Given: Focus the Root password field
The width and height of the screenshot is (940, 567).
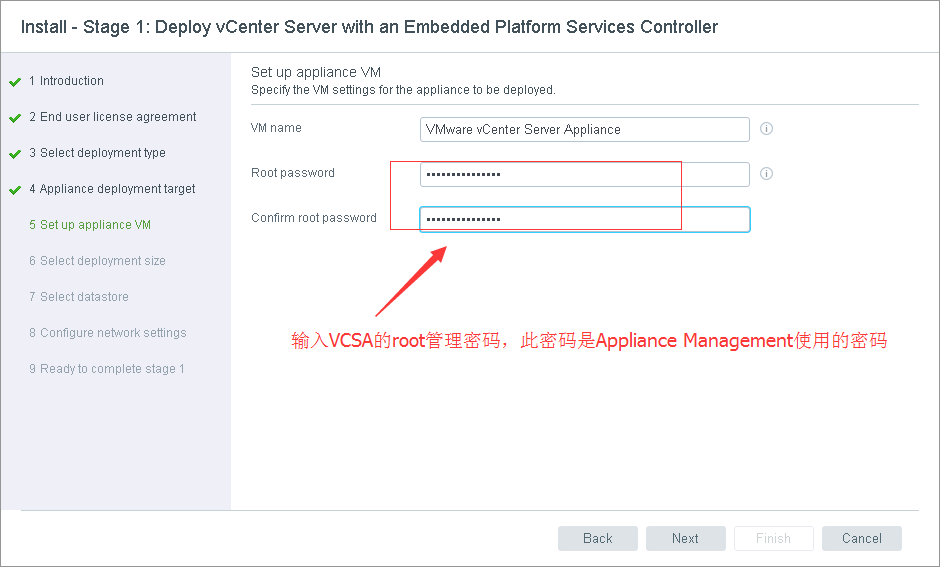Looking at the screenshot, I should pyautogui.click(x=585, y=174).
